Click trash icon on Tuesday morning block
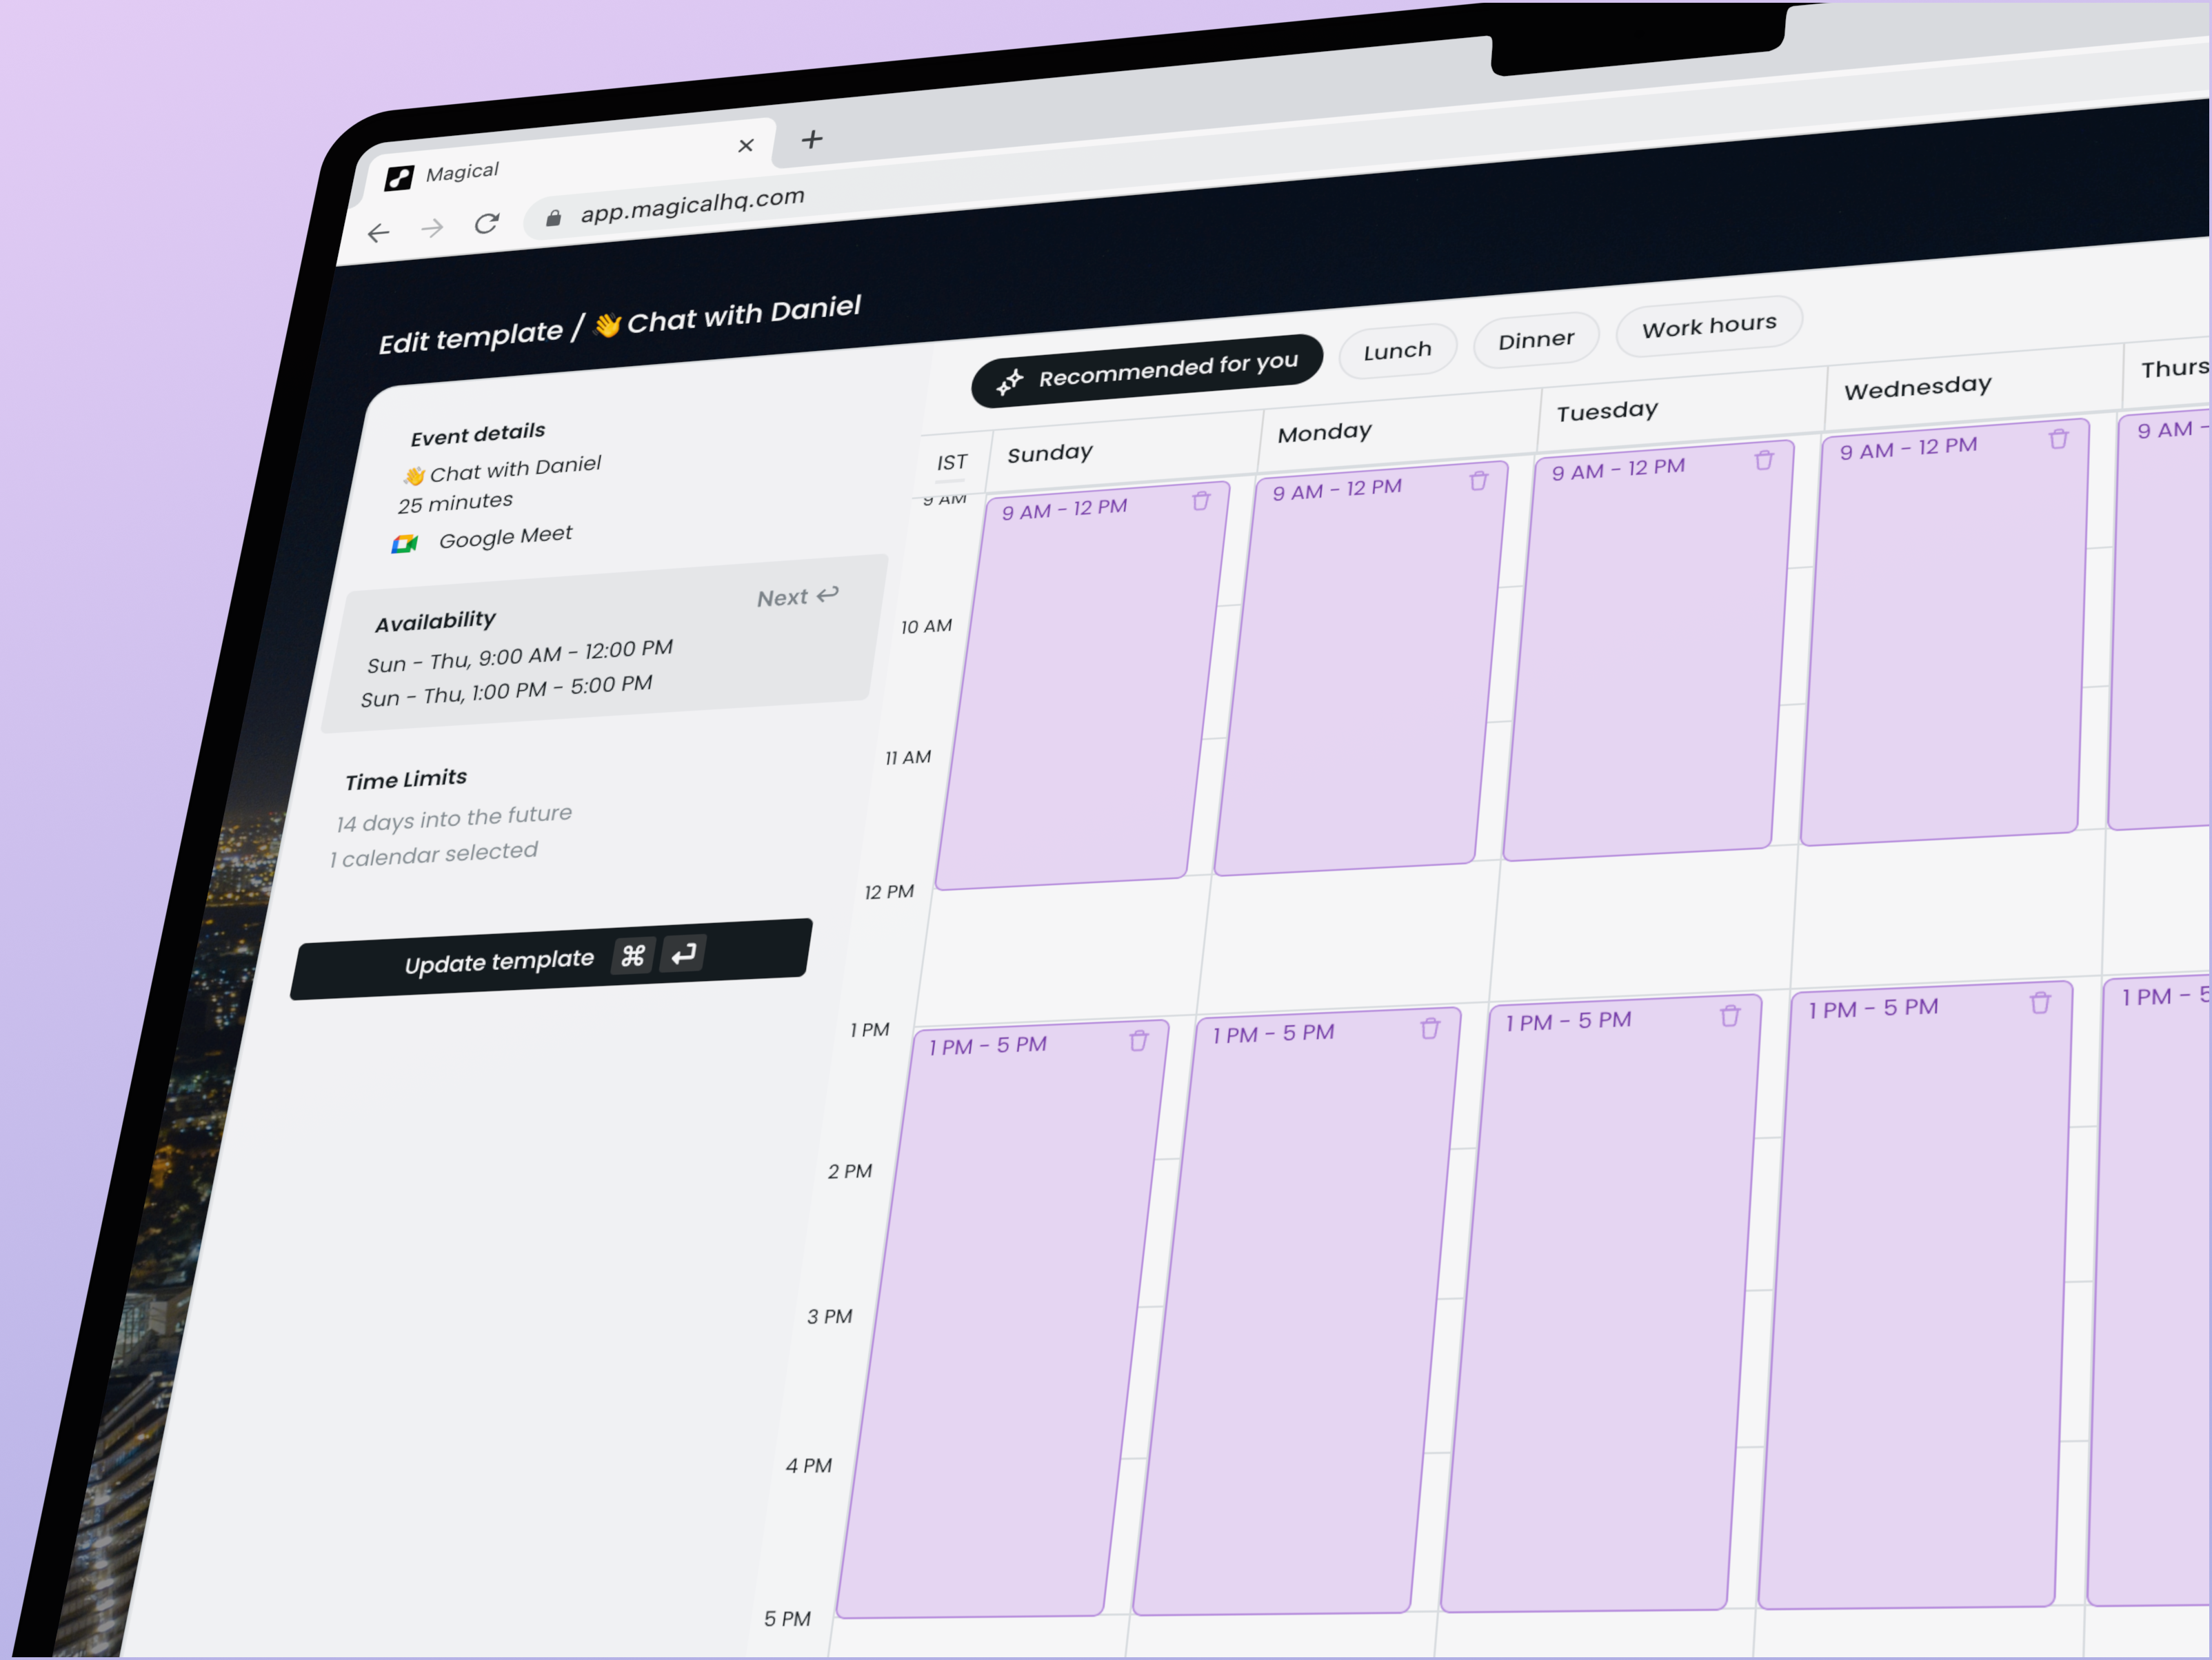Viewport: 2212px width, 1660px height. 1764,460
